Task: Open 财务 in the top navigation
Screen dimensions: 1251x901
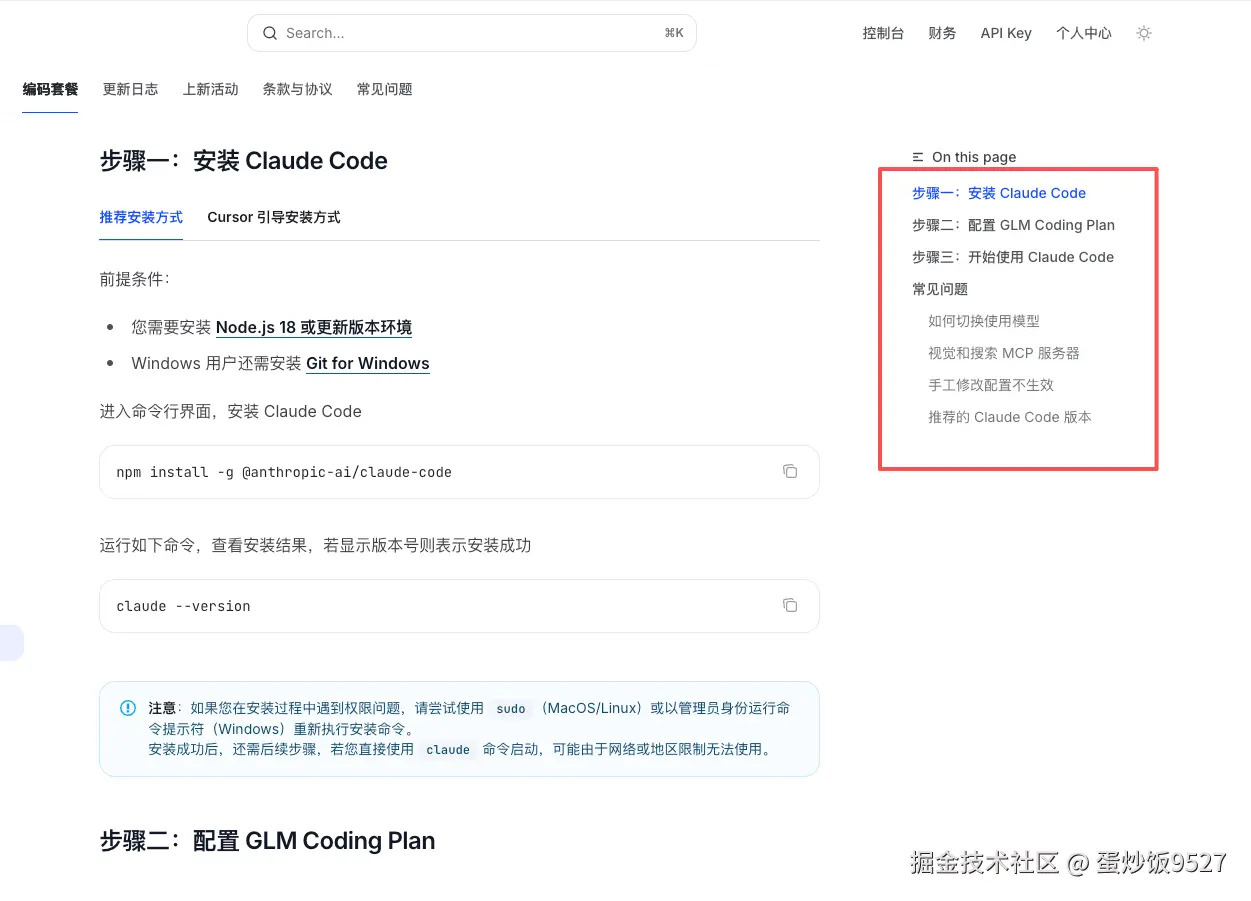Action: [942, 33]
